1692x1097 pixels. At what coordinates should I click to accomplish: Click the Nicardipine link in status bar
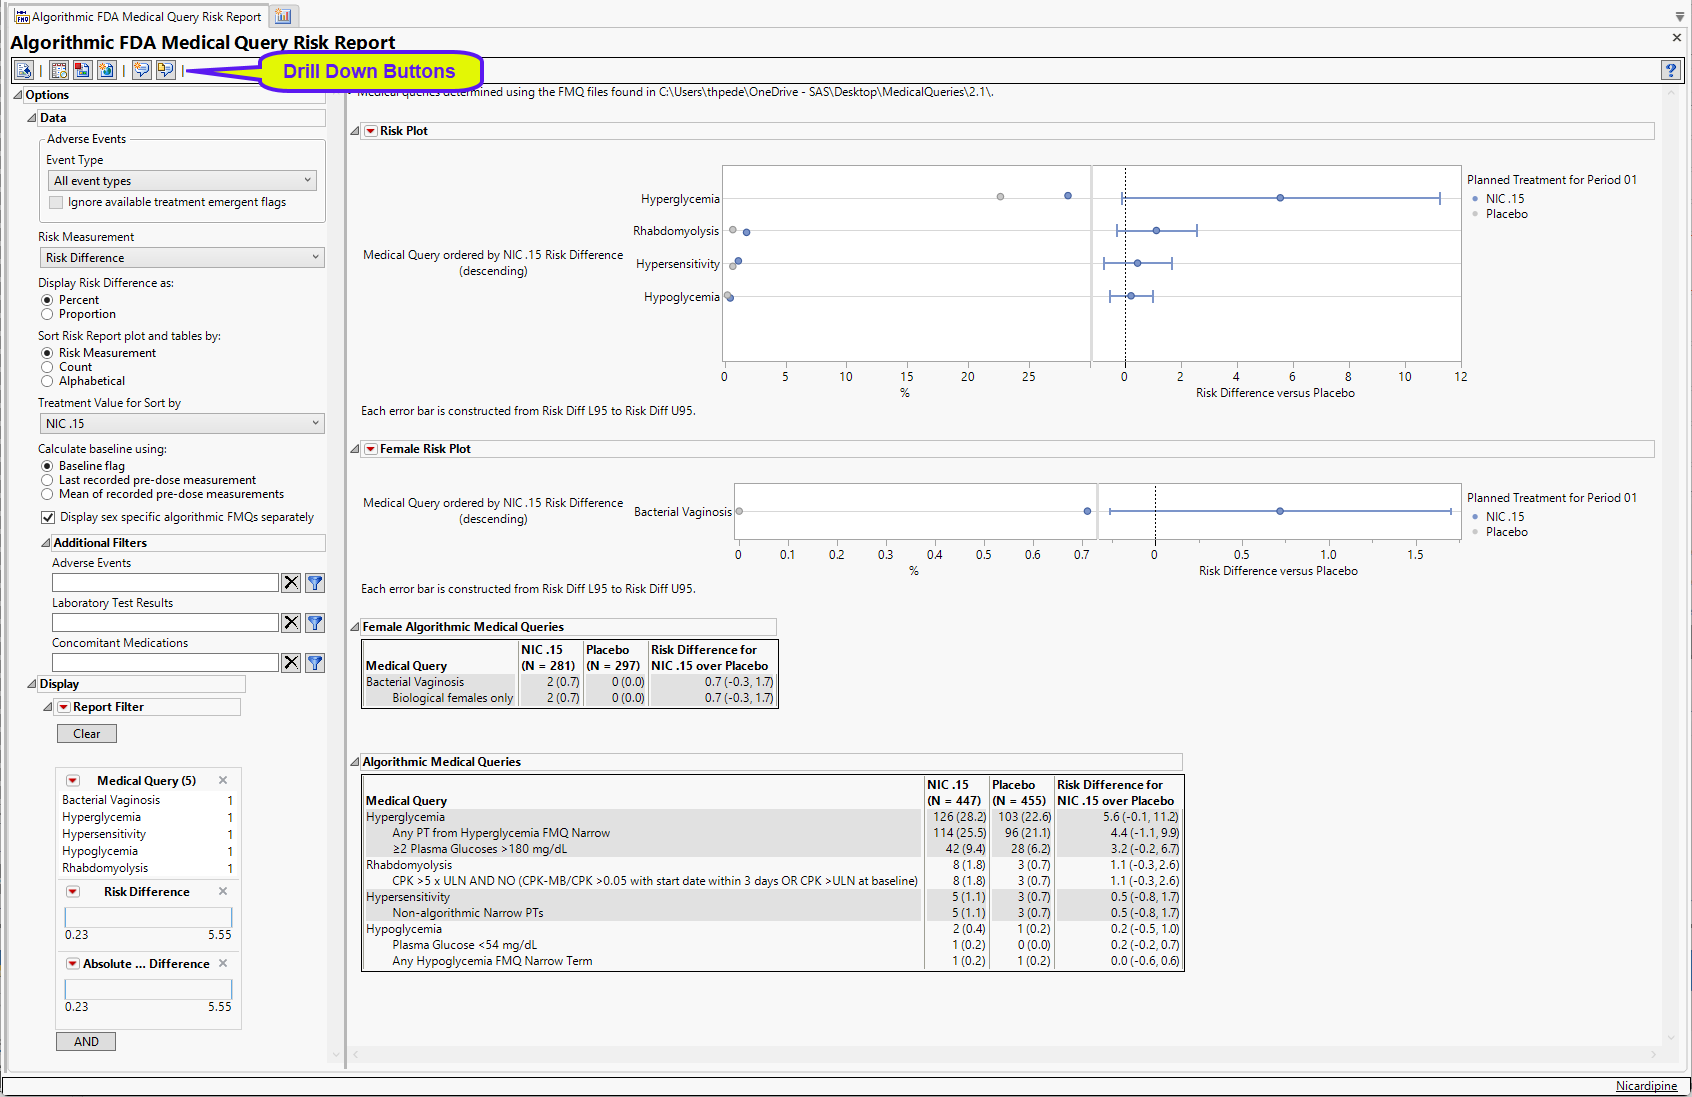point(1646,1086)
